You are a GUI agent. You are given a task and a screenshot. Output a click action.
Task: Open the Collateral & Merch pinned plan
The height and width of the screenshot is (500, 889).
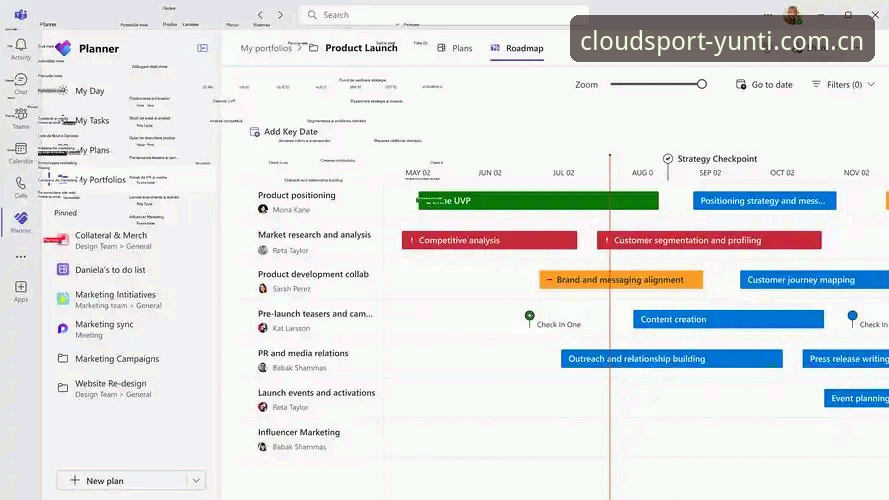pyautogui.click(x=111, y=240)
